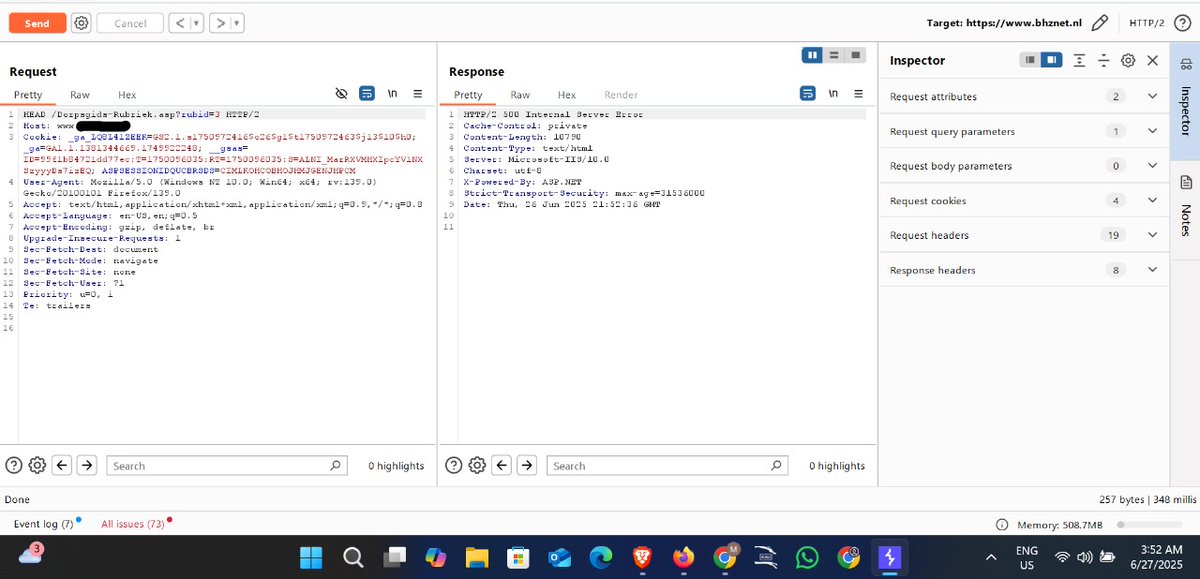
Task: Open send settings gear beside Send button
Action: click(x=81, y=22)
